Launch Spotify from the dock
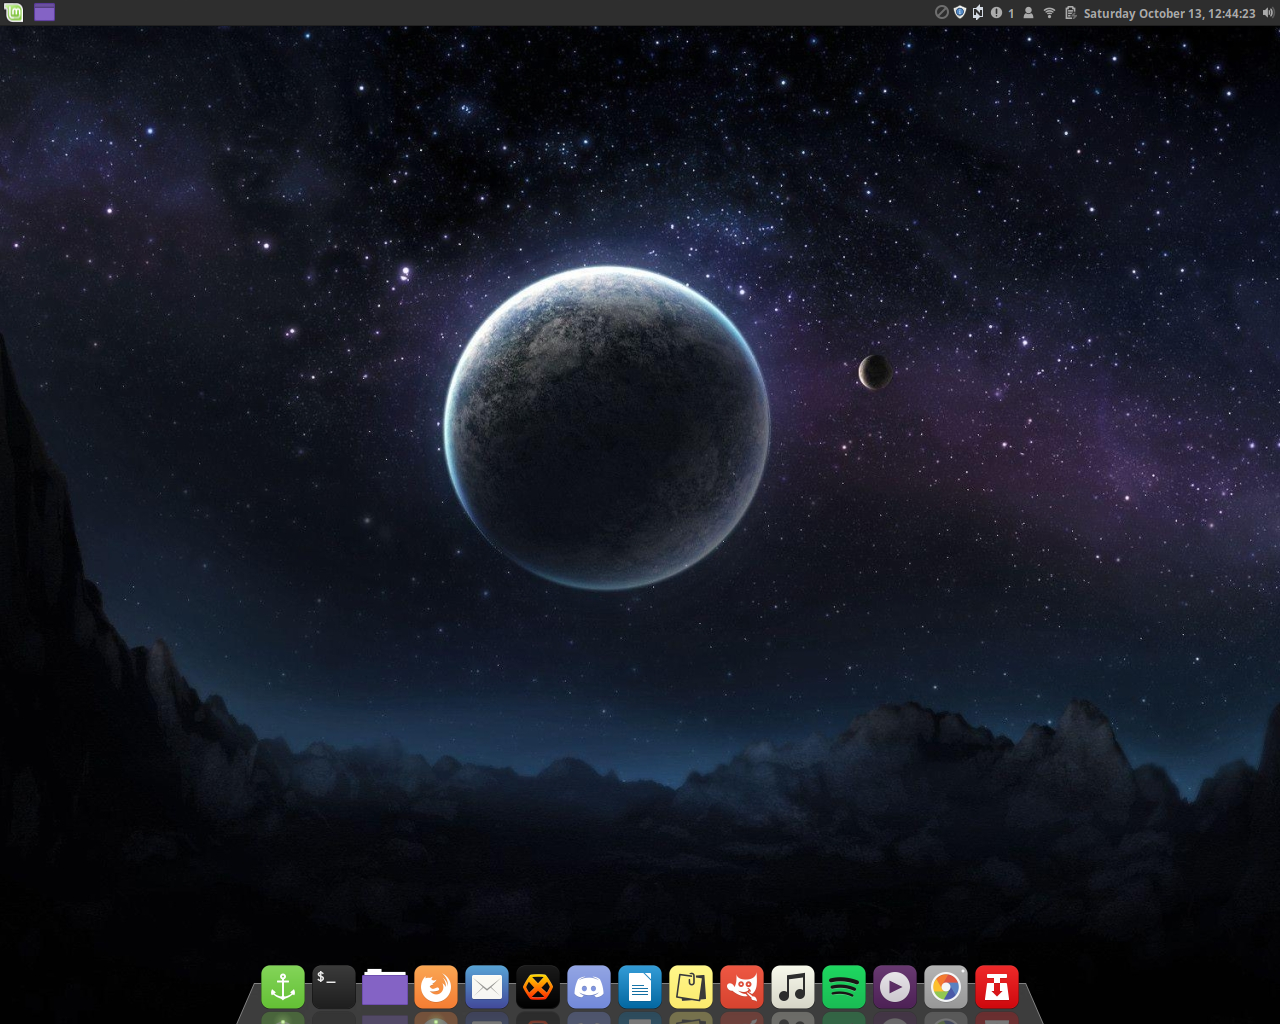This screenshot has height=1024, width=1280. tap(844, 987)
